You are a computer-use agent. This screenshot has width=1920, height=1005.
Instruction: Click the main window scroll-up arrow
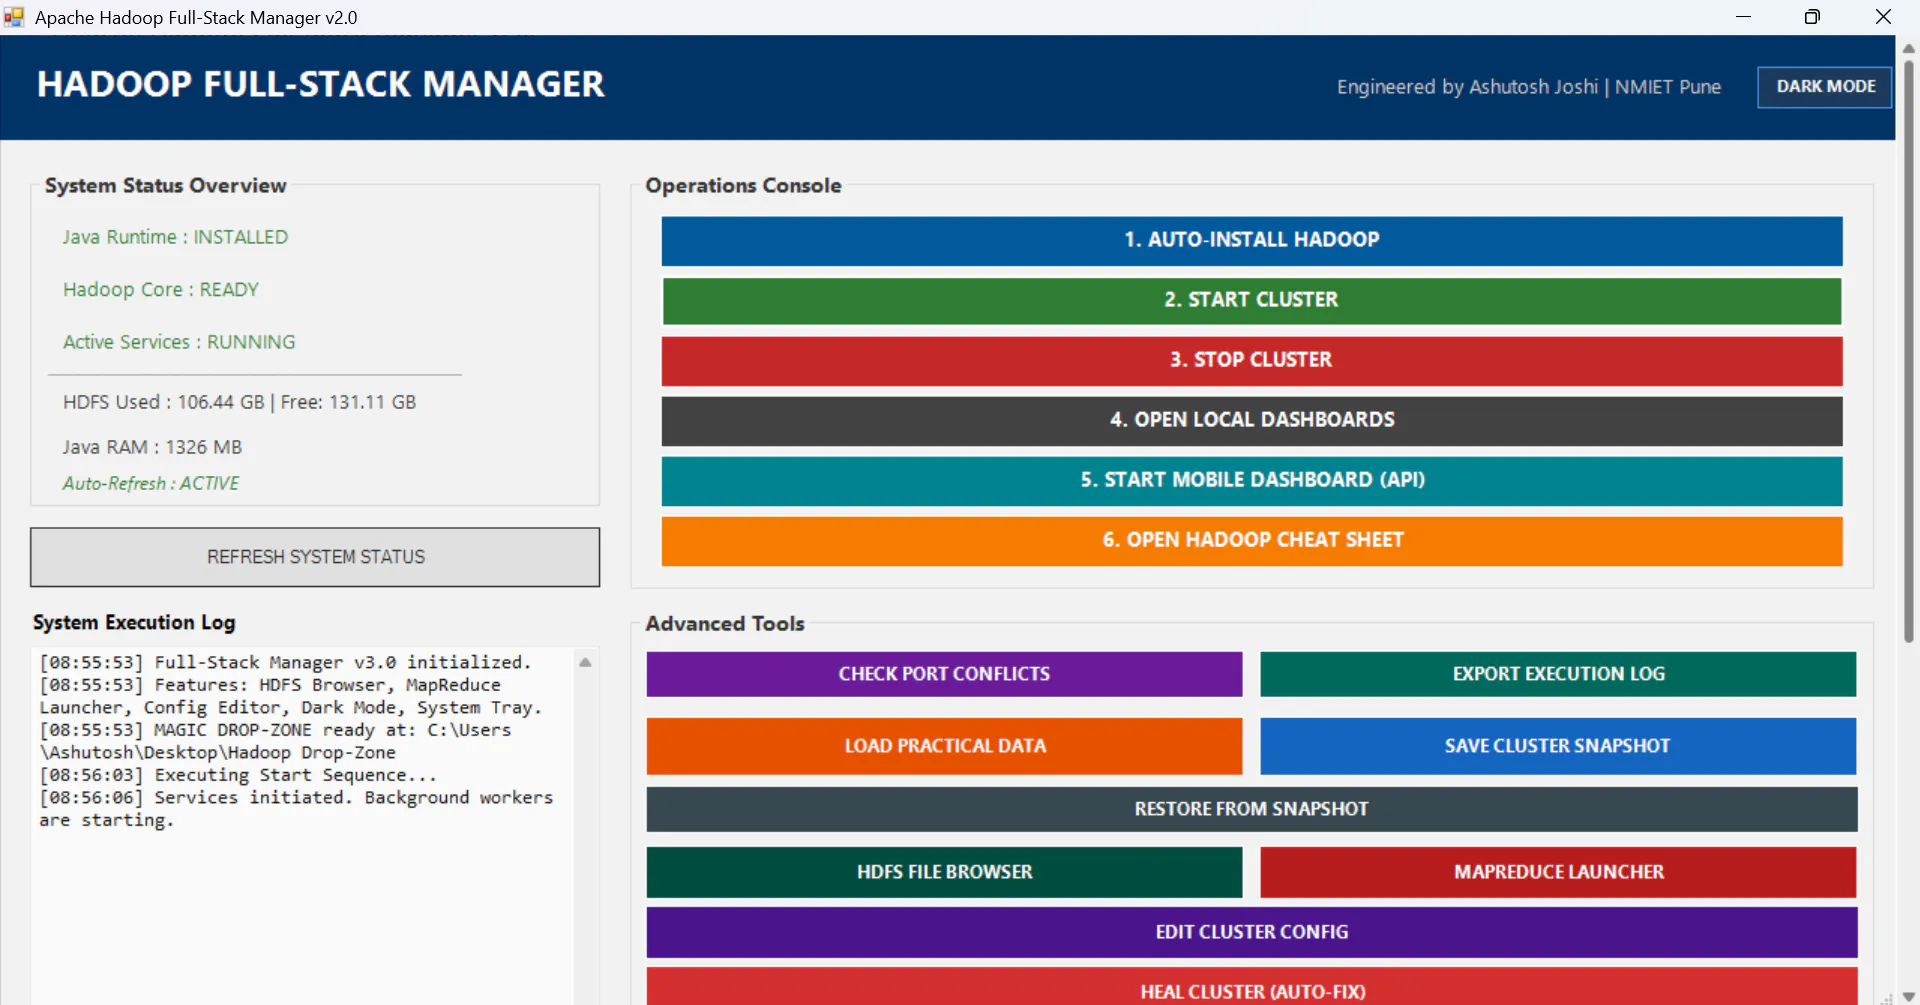click(1908, 47)
